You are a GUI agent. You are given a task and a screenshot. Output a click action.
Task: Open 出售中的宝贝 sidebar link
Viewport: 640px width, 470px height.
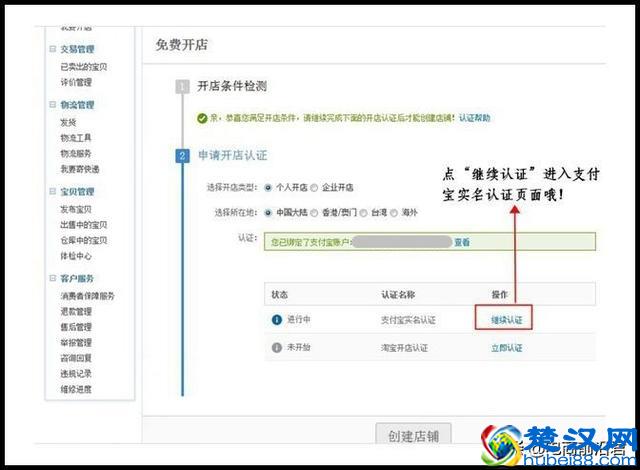coord(84,225)
